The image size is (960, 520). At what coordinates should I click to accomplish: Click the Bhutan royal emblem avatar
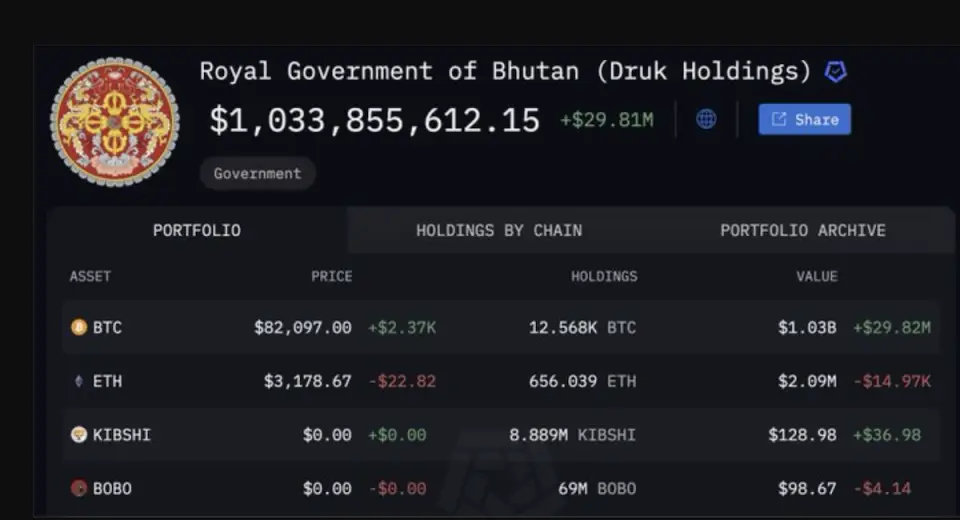(x=114, y=122)
